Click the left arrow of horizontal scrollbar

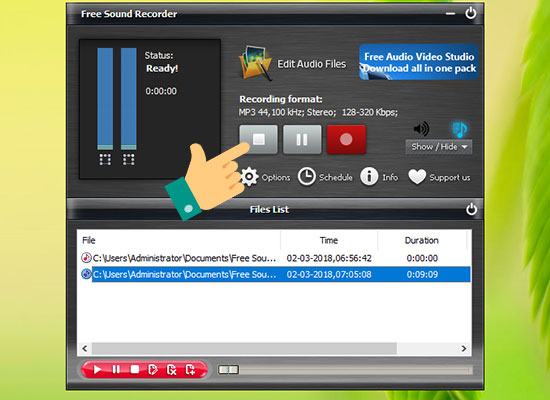(x=85, y=348)
